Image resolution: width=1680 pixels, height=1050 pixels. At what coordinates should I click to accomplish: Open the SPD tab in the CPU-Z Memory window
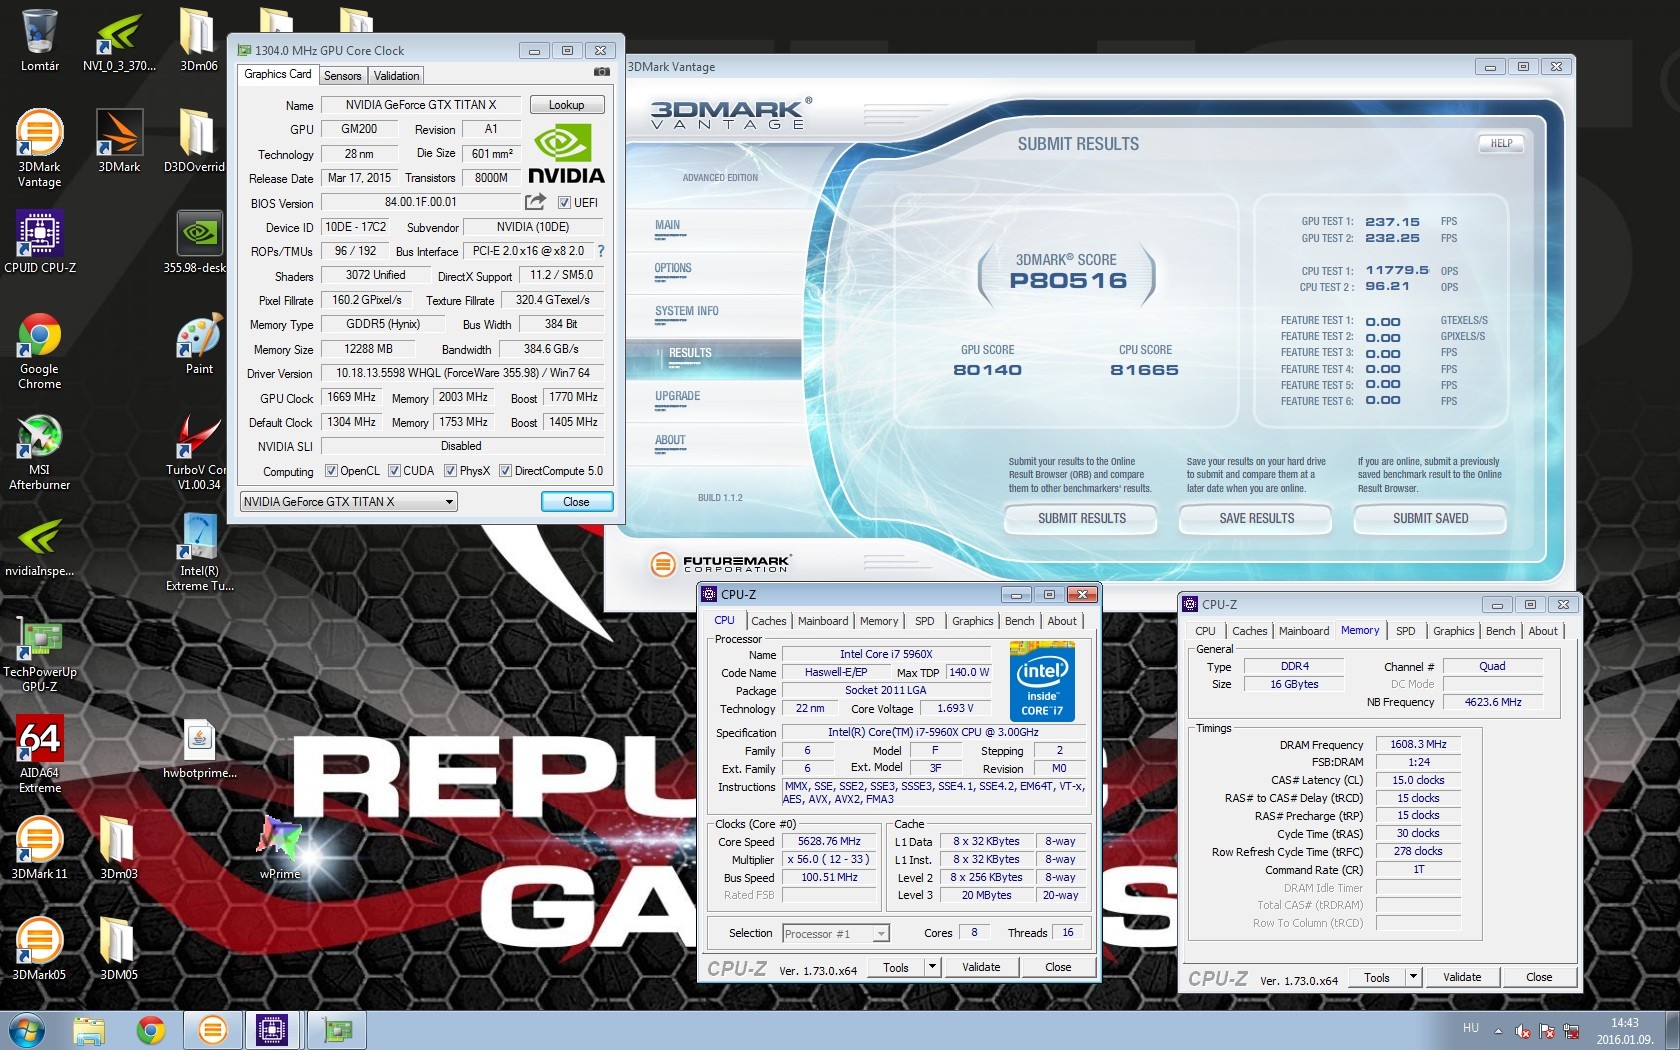tap(1405, 631)
